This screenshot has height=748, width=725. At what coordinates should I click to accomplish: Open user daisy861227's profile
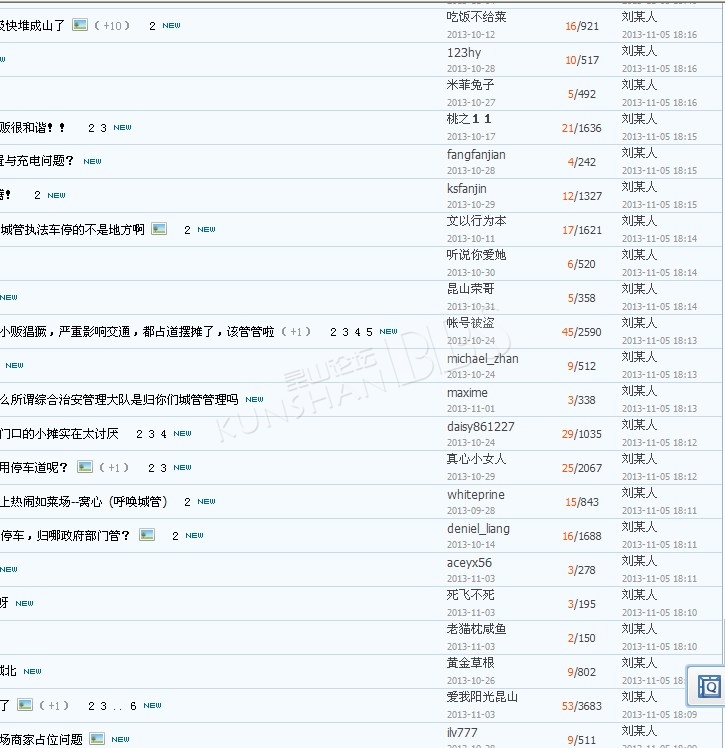(x=480, y=426)
